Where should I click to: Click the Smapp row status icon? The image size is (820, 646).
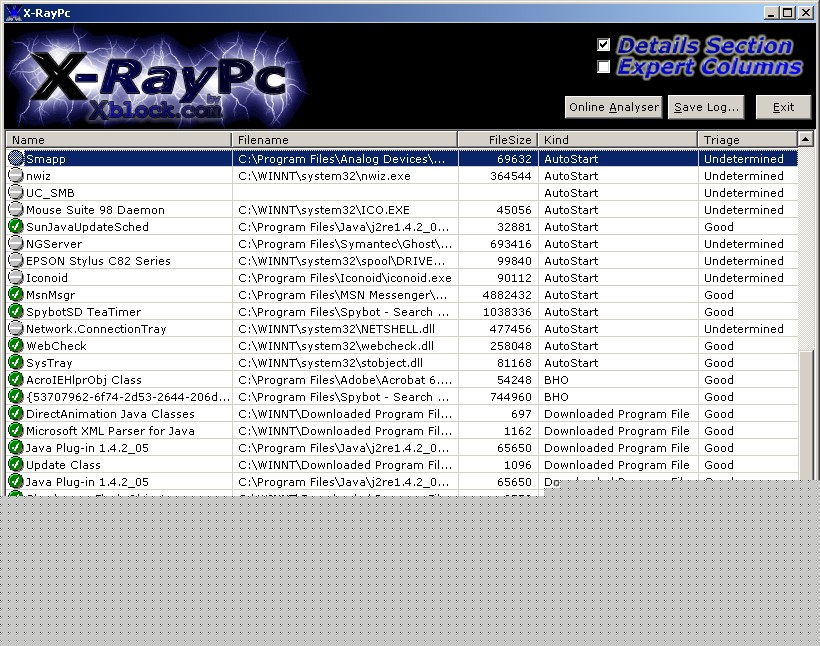(x=16, y=158)
